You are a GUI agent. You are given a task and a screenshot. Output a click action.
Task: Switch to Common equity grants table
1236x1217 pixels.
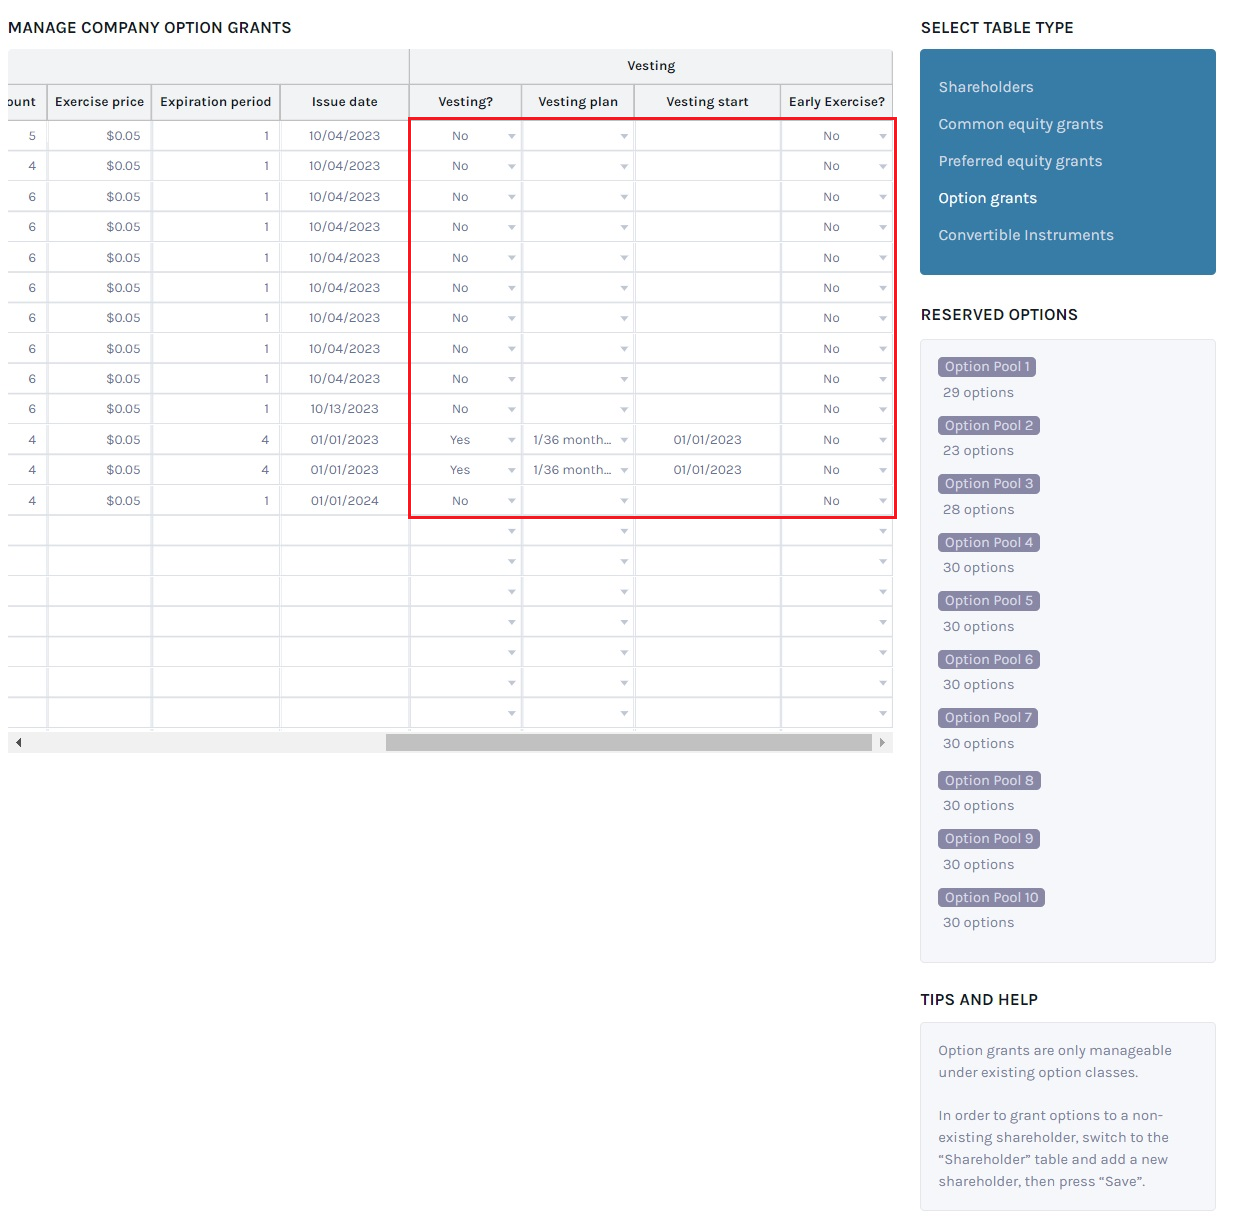tap(1020, 124)
